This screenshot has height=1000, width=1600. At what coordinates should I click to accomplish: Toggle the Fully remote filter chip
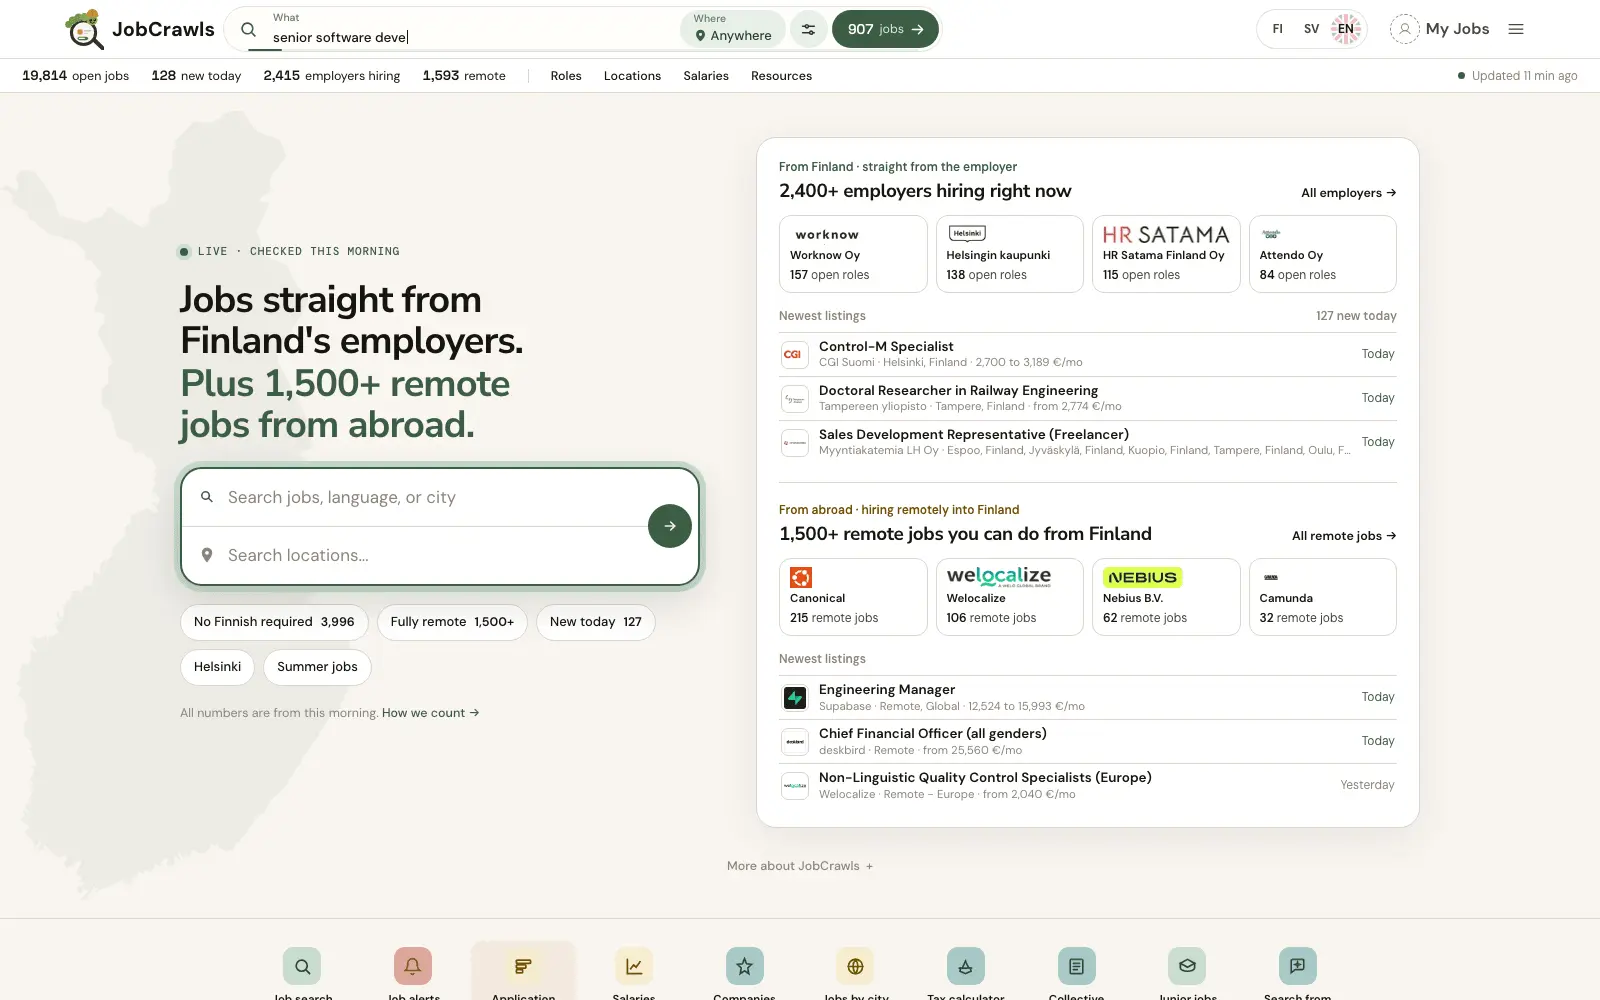452,622
